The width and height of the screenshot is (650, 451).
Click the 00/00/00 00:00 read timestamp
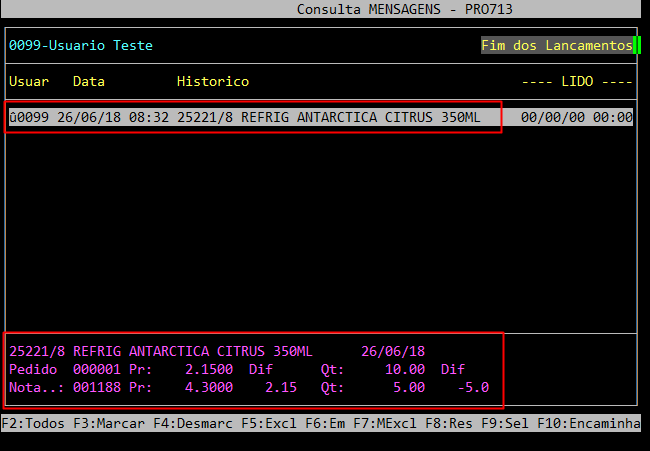pyautogui.click(x=577, y=117)
